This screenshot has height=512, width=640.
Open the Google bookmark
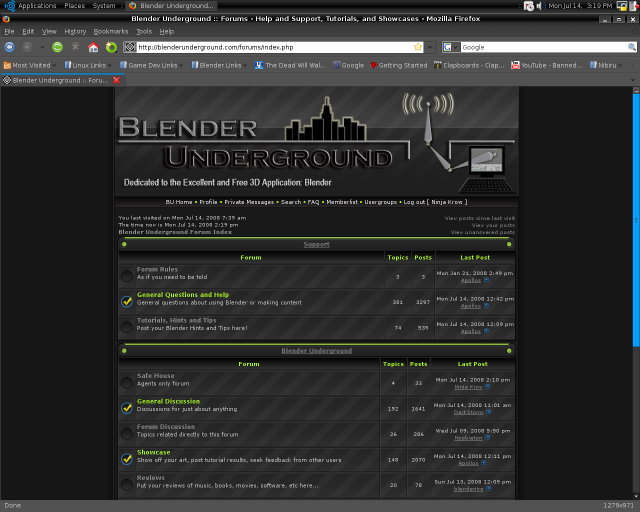[x=349, y=65]
